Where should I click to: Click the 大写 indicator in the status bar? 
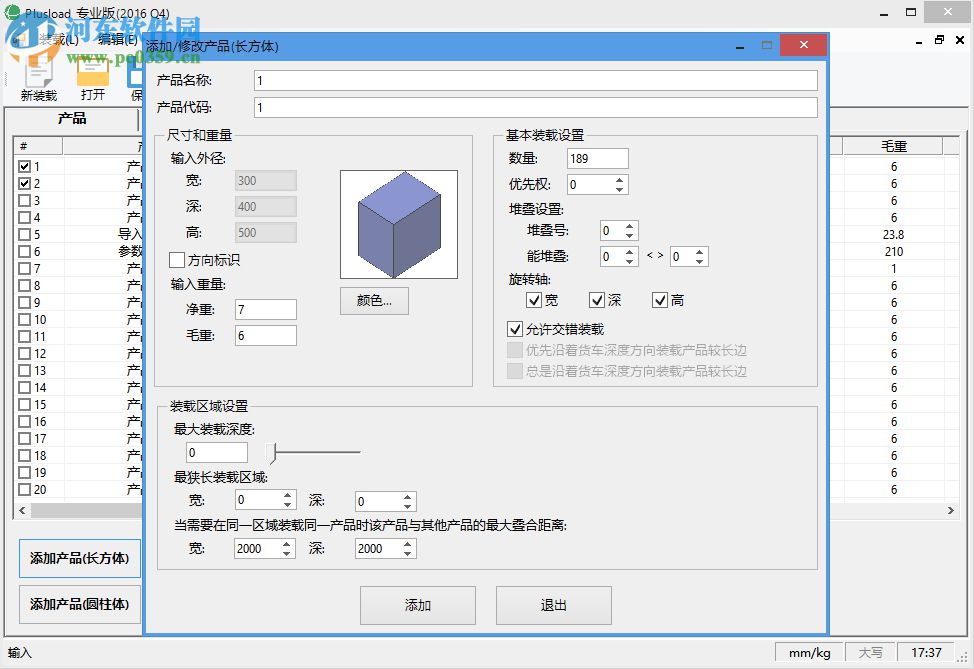871,652
